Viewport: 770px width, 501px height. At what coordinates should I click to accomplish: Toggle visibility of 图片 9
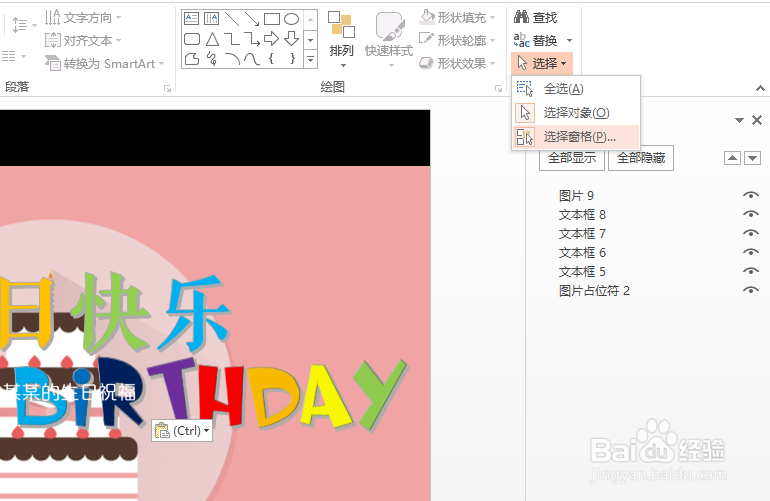click(x=750, y=195)
